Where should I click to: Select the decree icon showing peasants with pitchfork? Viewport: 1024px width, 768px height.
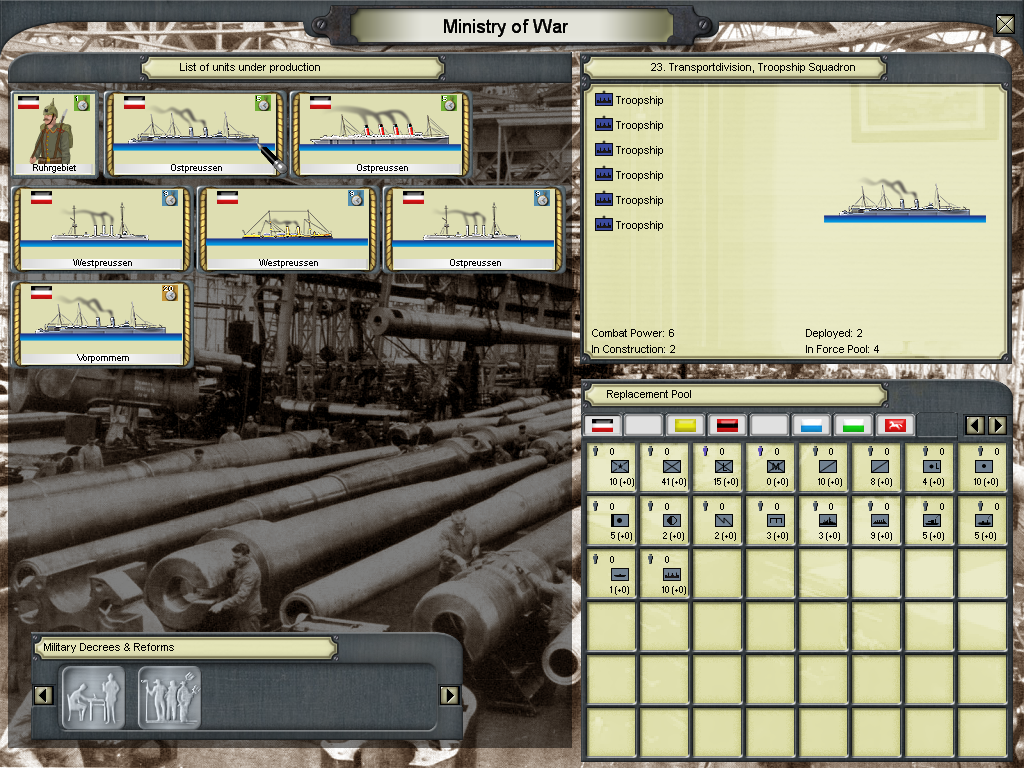[169, 696]
